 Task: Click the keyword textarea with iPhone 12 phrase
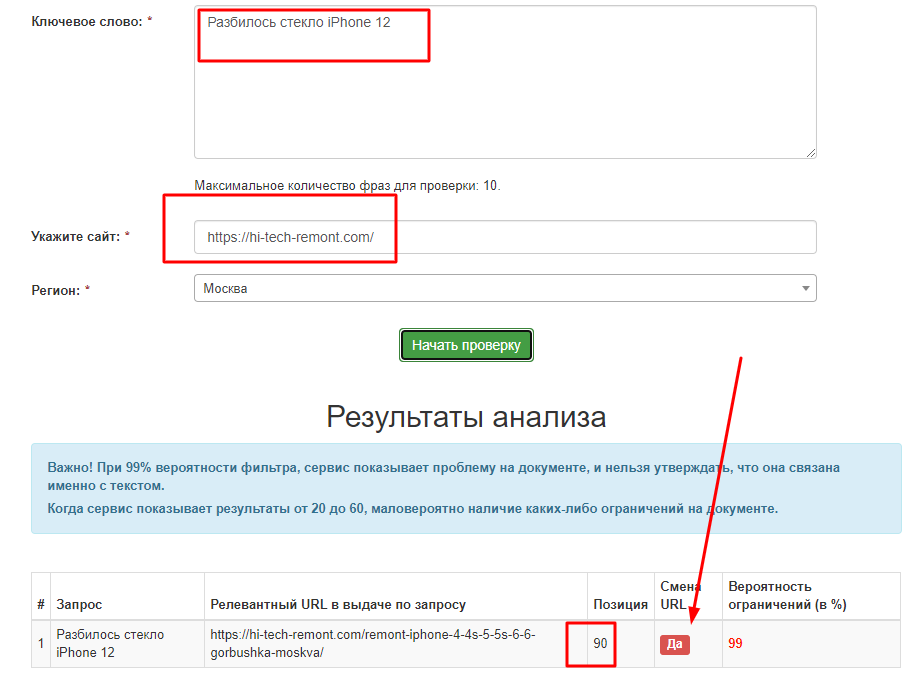(505, 81)
